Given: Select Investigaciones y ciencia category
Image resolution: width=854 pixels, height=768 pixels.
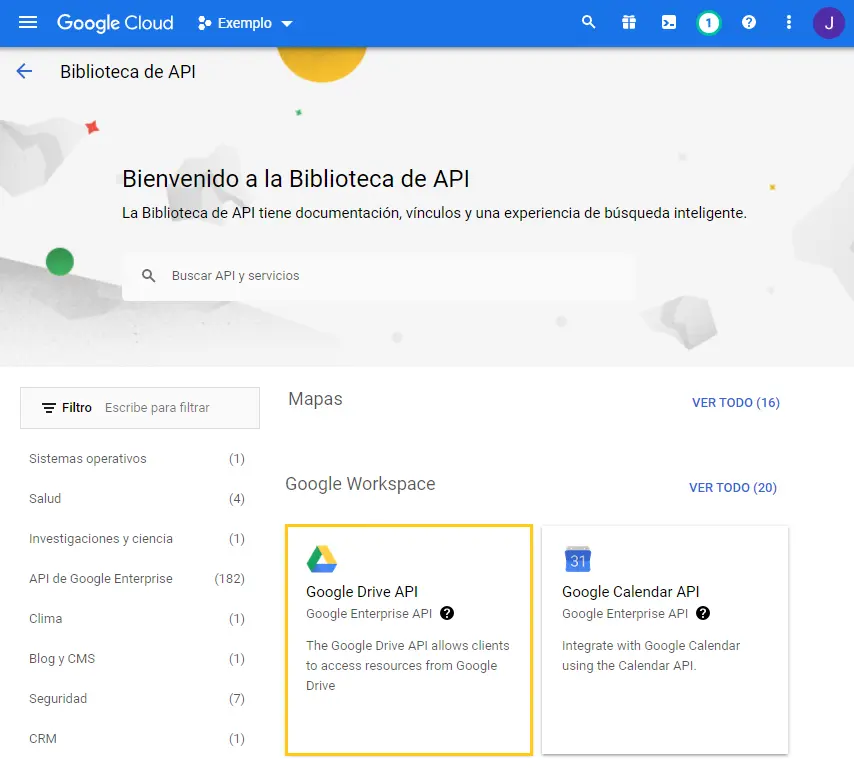Looking at the screenshot, I should (x=137, y=539).
